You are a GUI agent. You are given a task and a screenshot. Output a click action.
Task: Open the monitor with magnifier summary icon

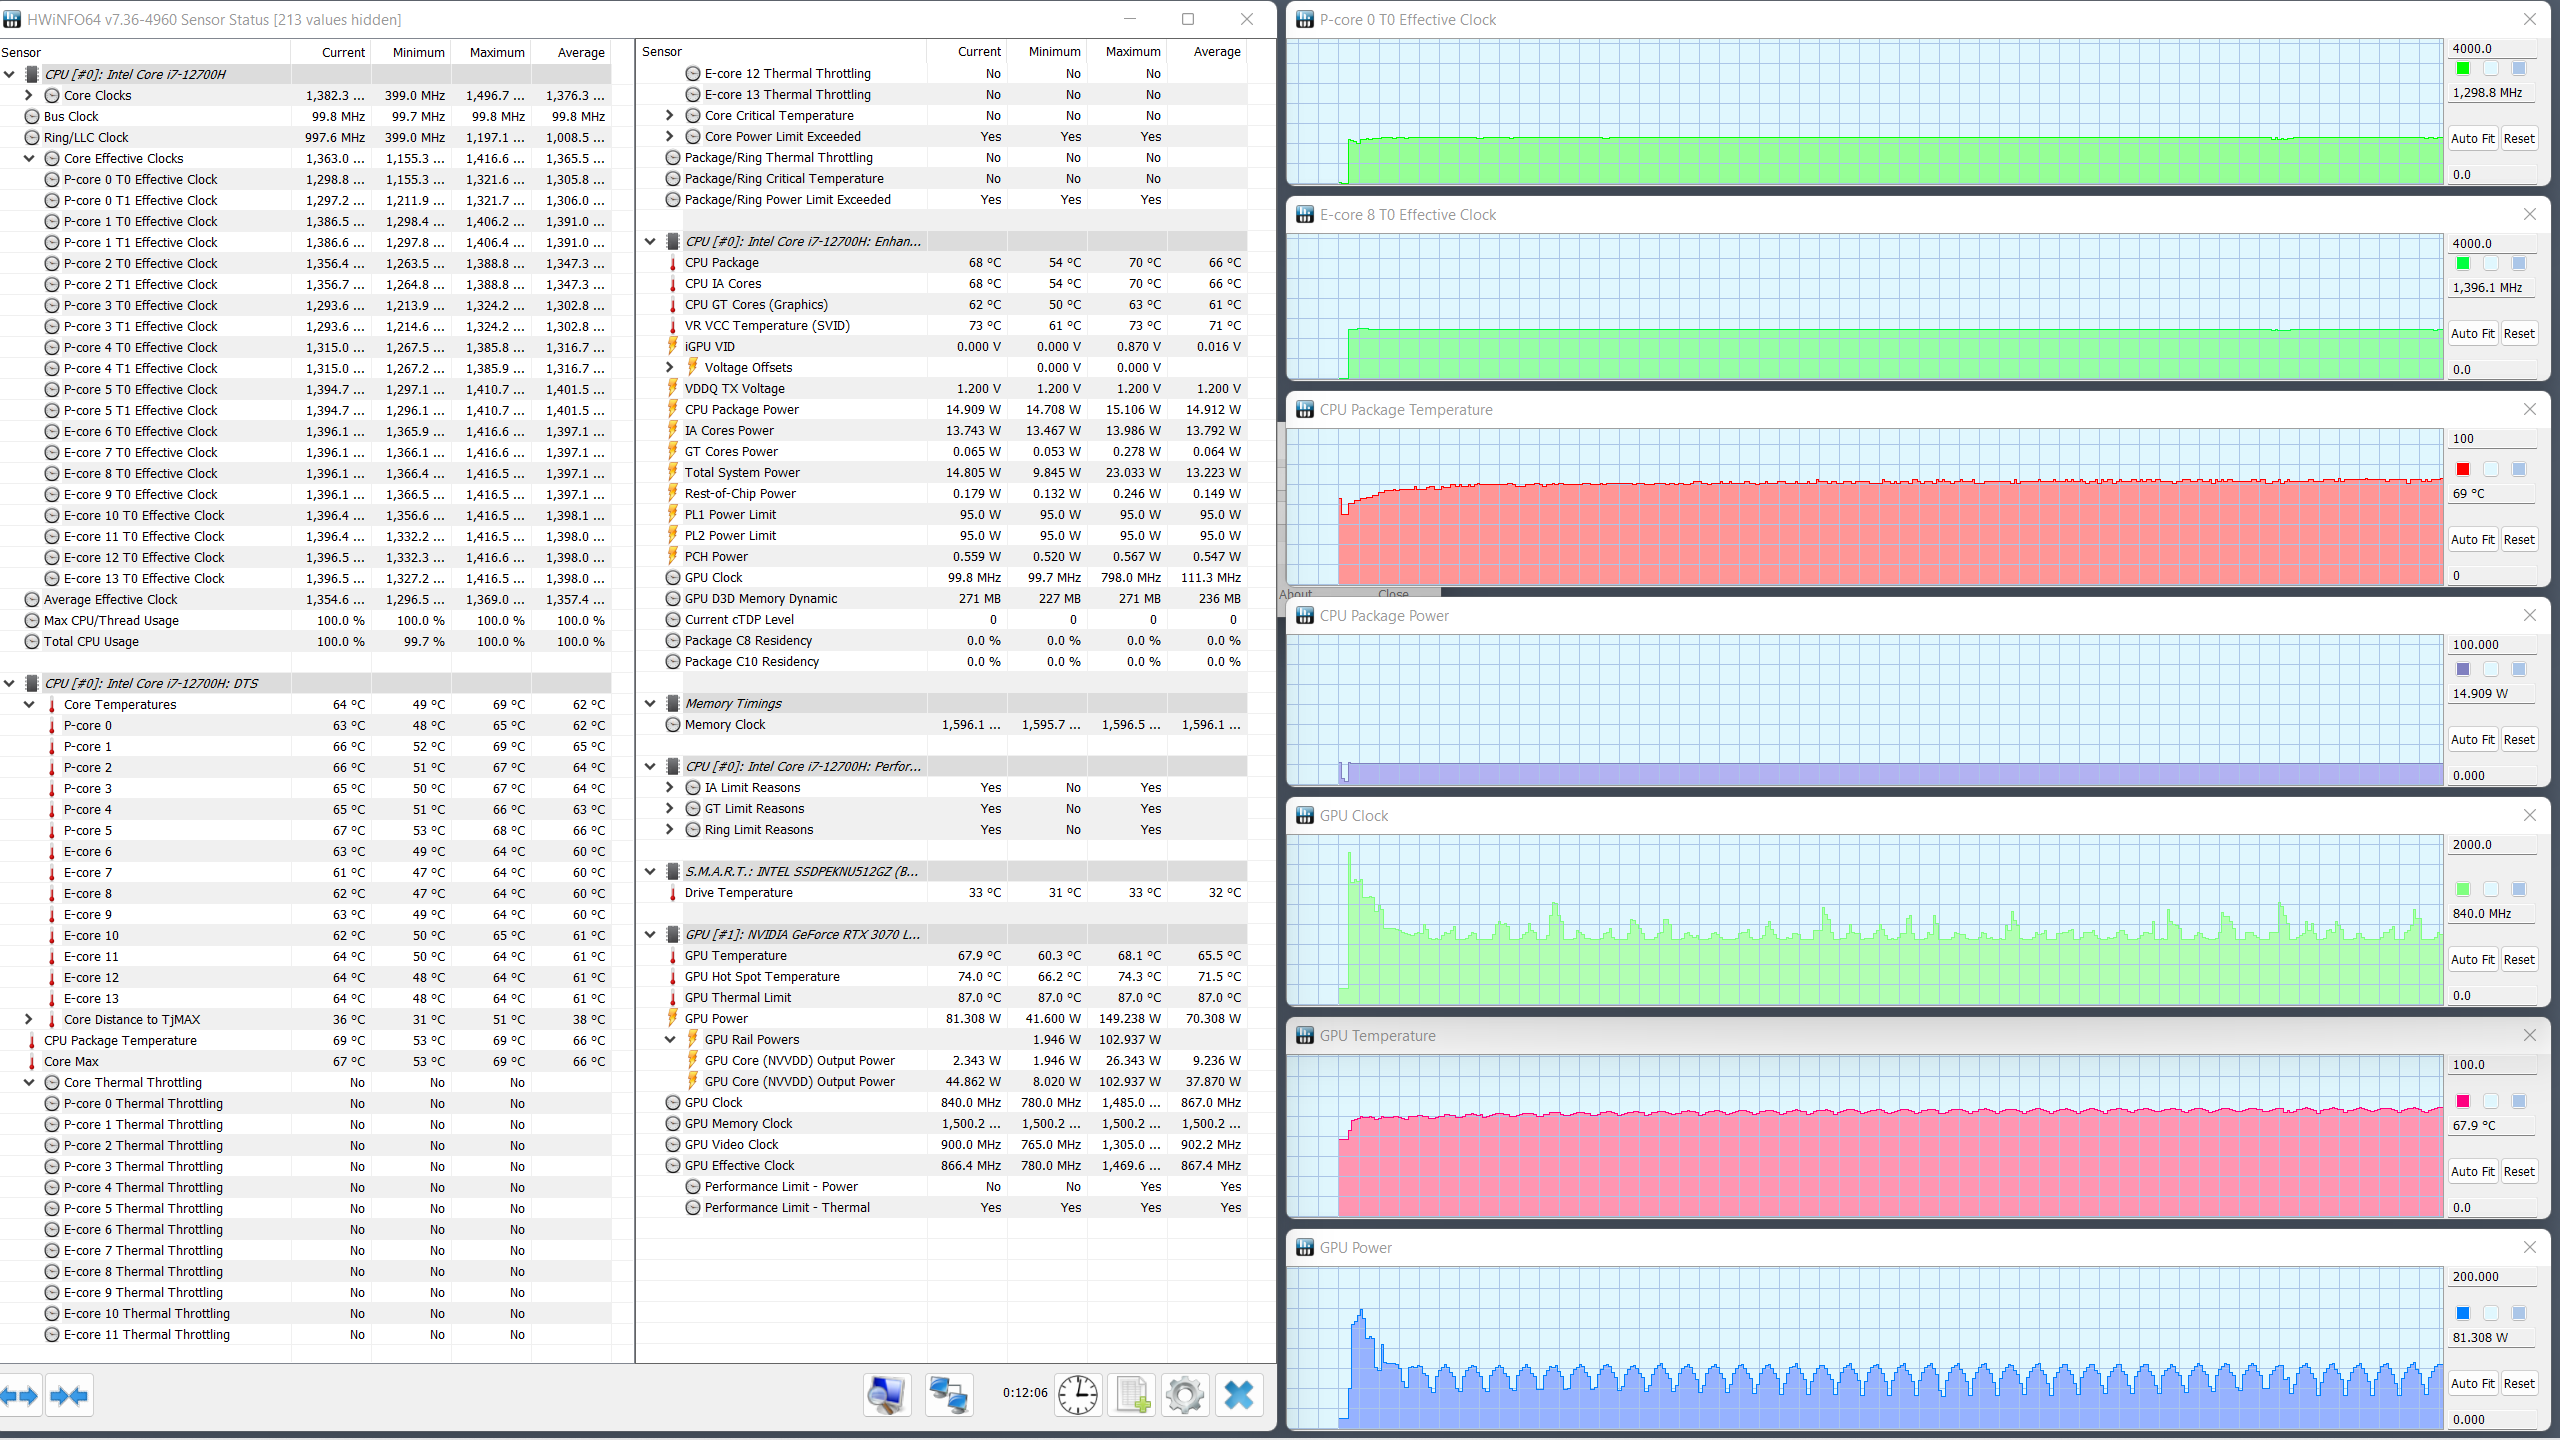tap(886, 1395)
